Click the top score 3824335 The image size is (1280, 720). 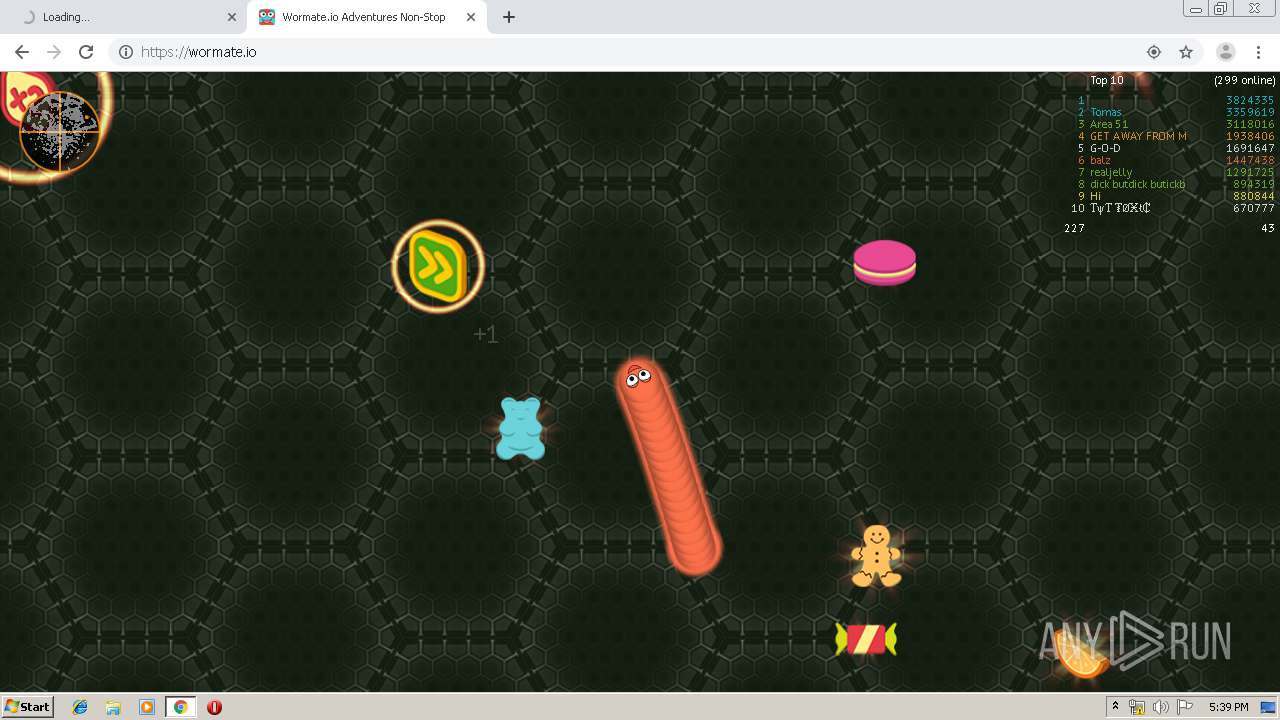click(1250, 100)
